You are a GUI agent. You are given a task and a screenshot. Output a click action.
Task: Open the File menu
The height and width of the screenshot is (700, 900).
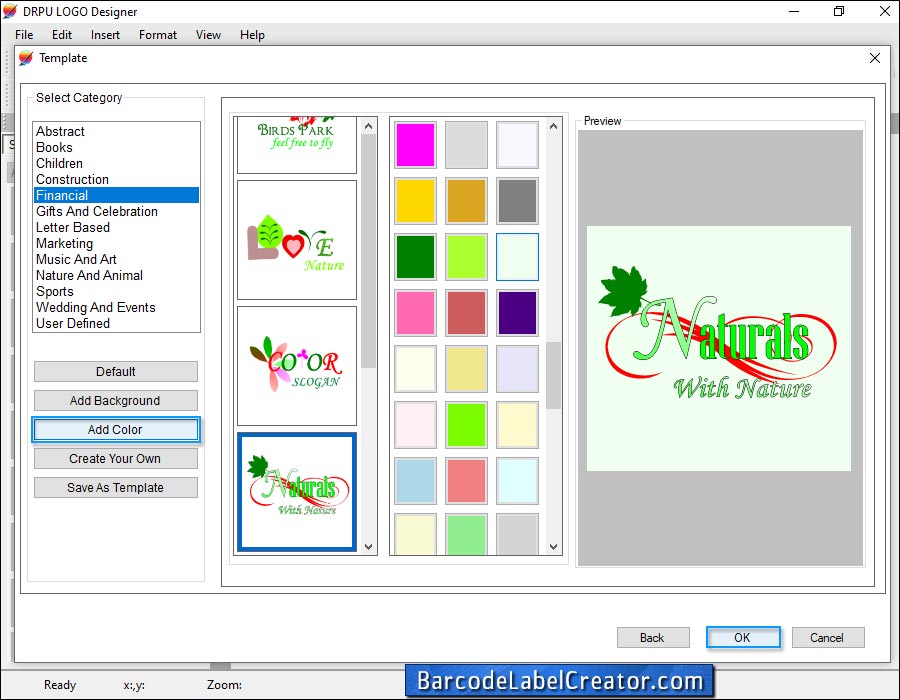24,35
